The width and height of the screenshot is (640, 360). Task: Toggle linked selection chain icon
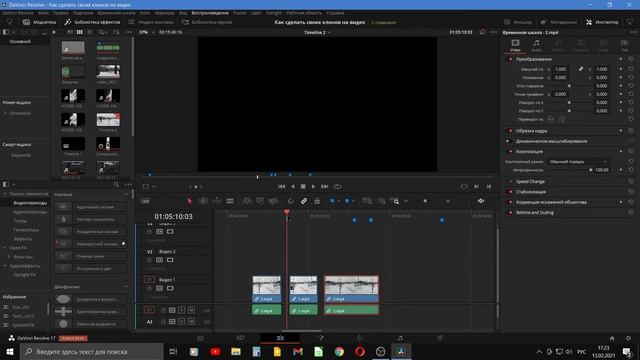click(x=304, y=201)
